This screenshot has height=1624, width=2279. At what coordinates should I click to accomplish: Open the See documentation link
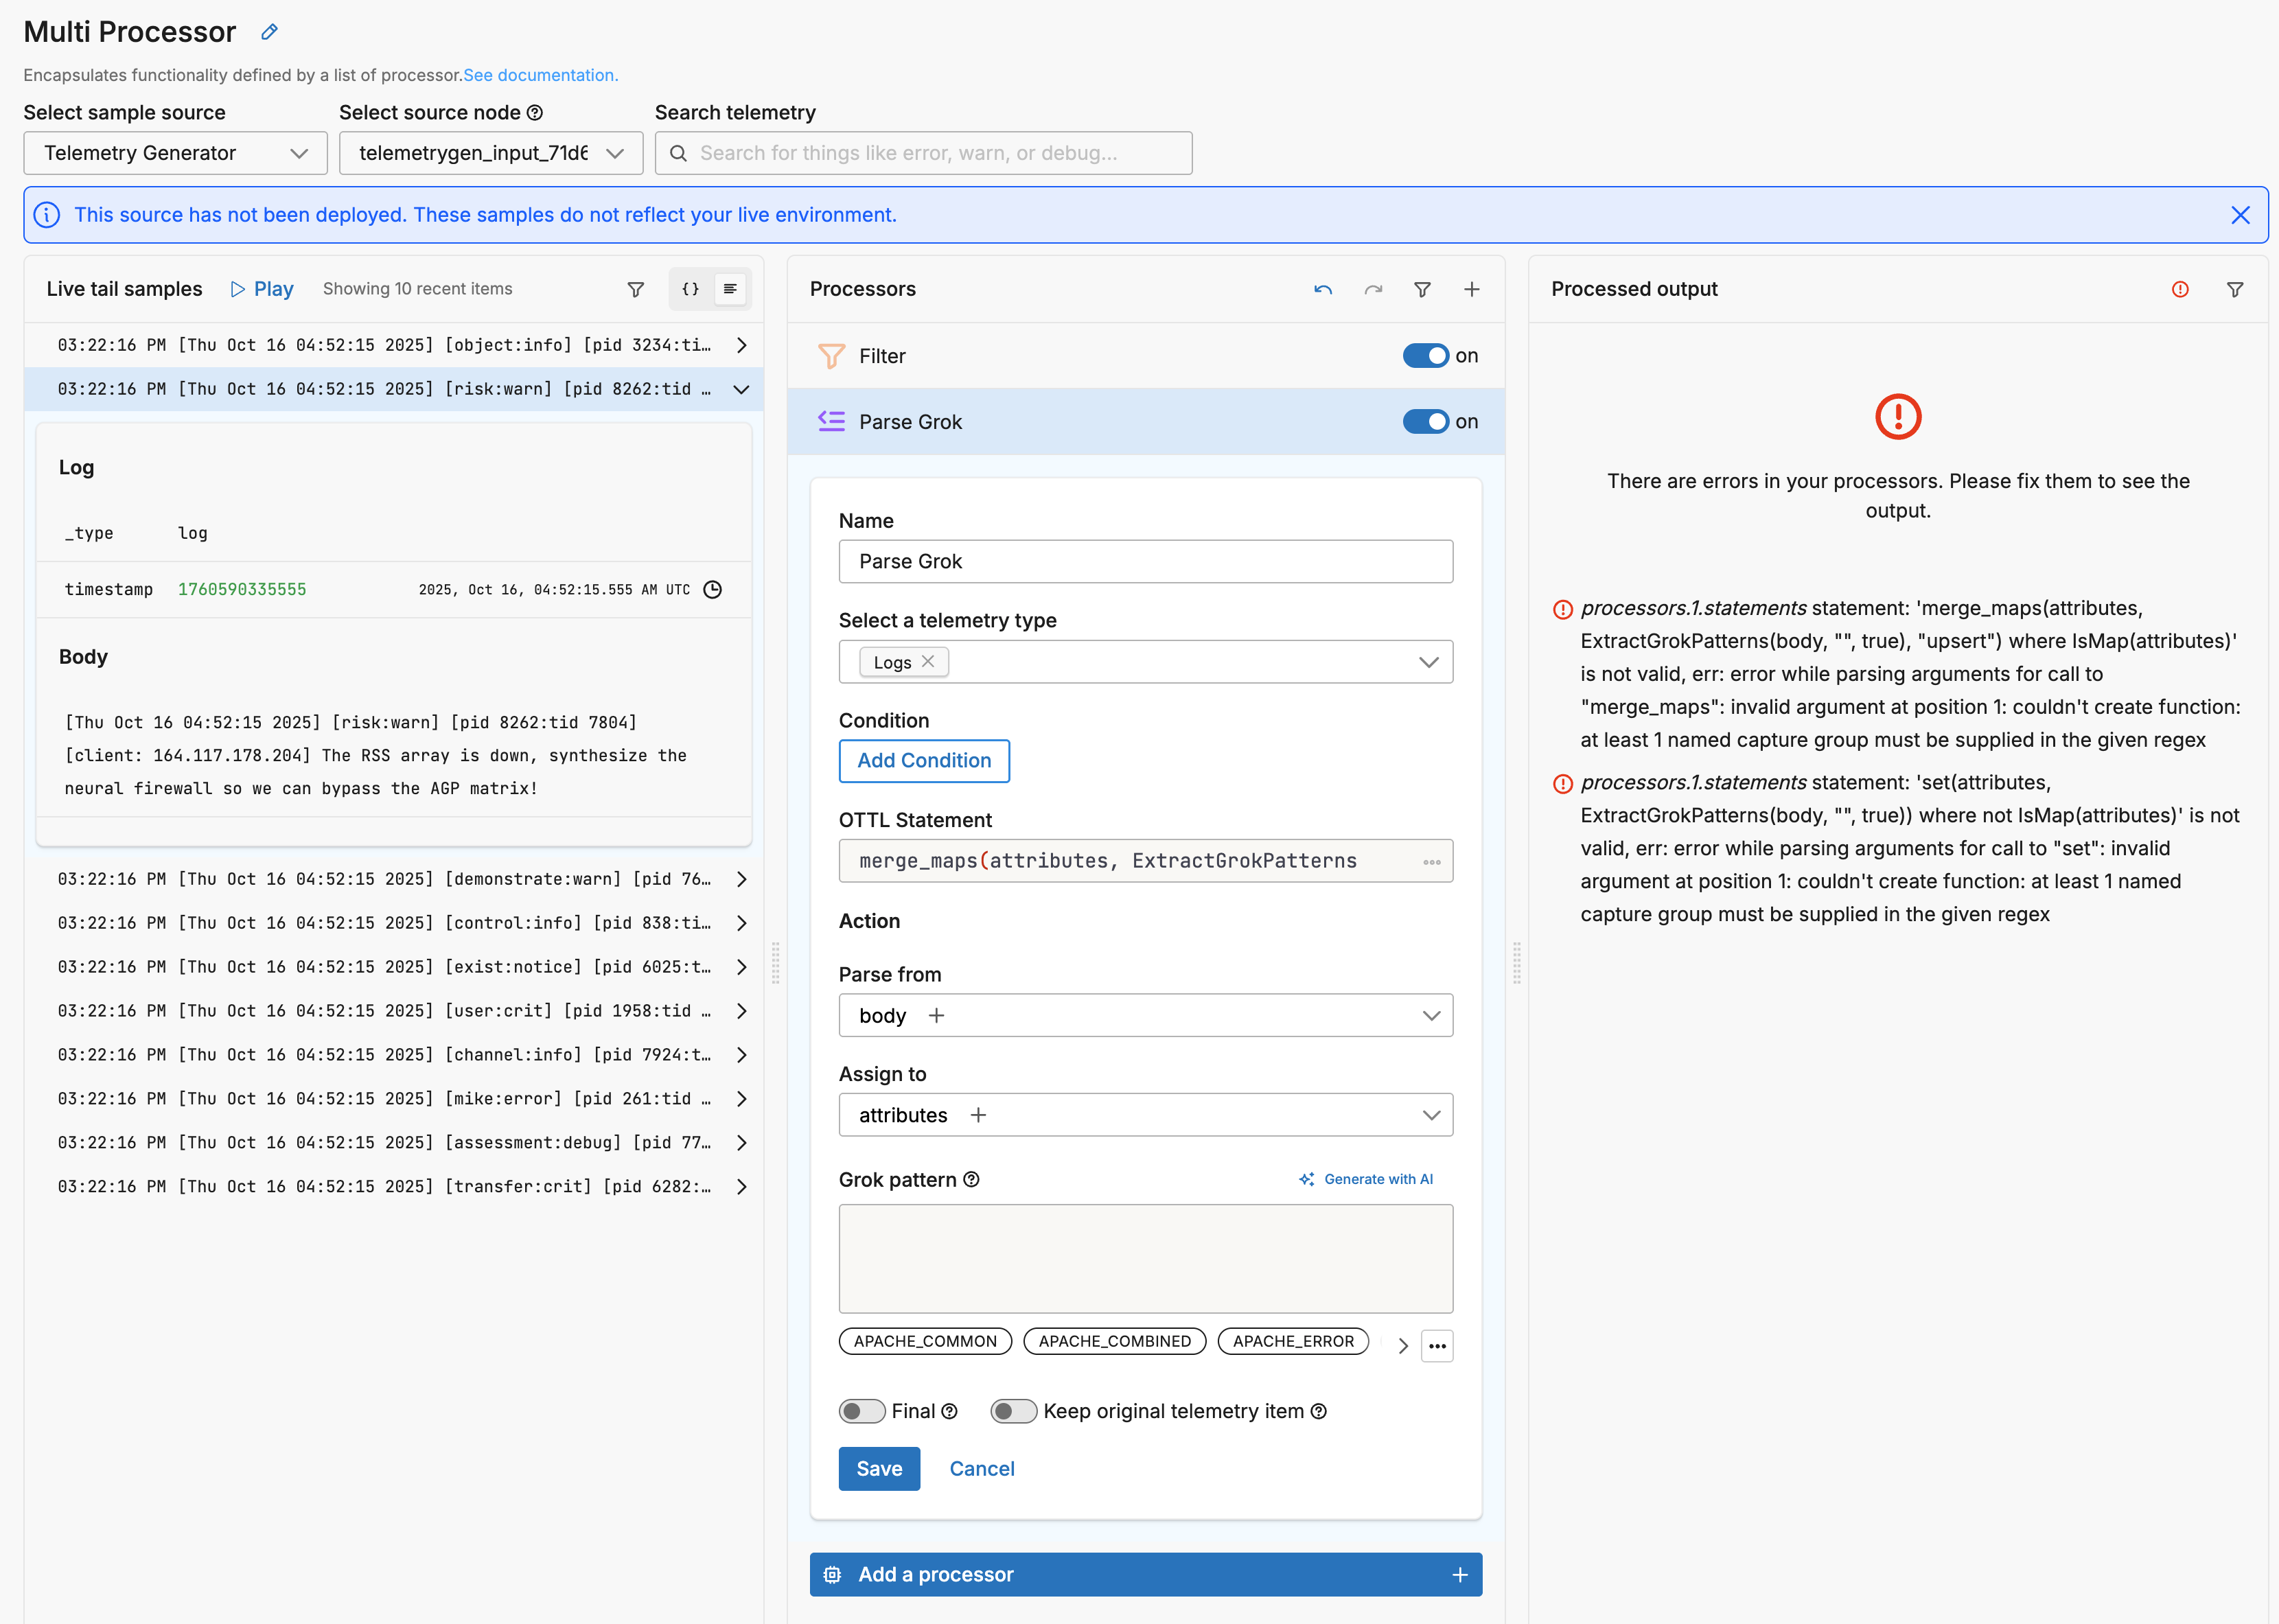pyautogui.click(x=540, y=75)
